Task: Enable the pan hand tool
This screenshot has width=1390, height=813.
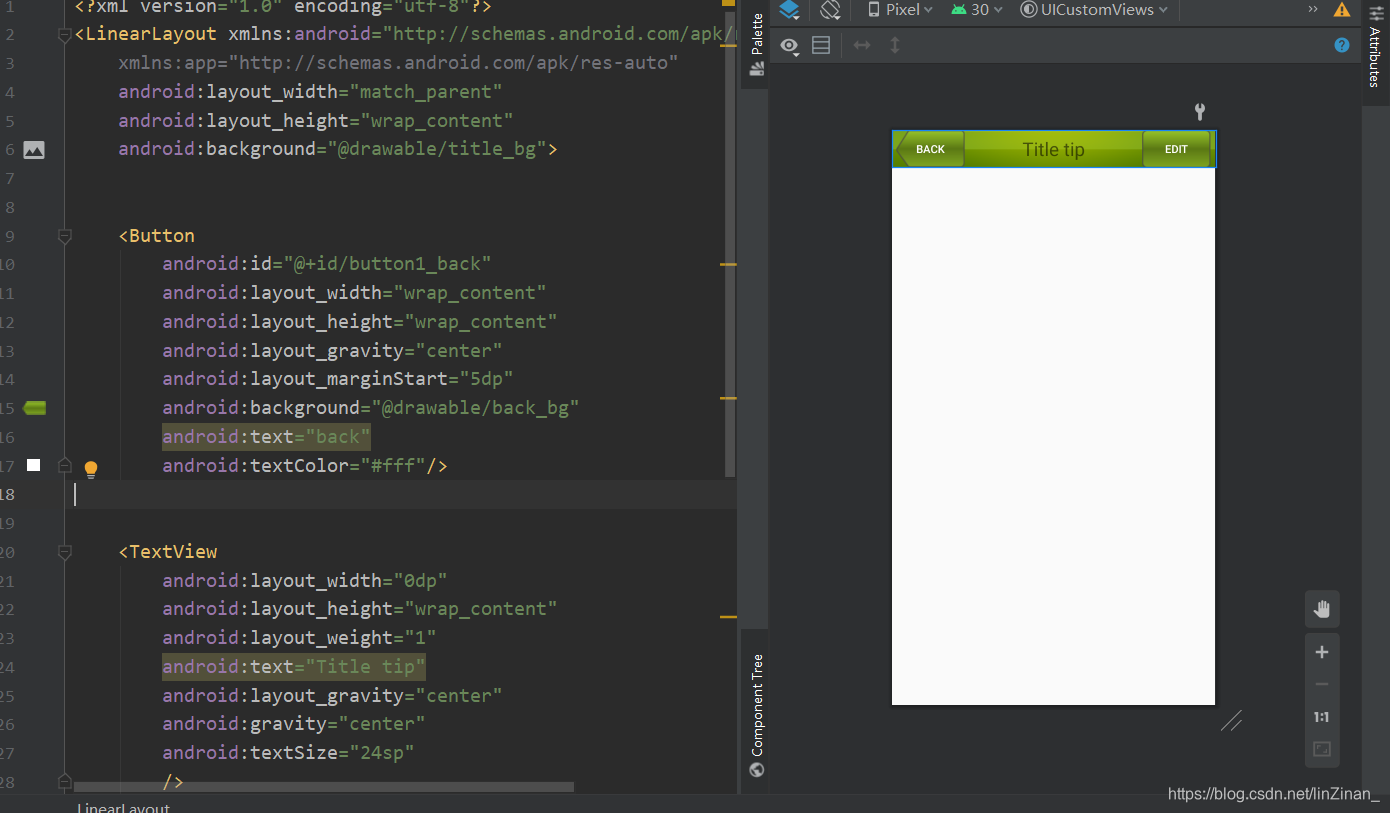Action: (1322, 609)
